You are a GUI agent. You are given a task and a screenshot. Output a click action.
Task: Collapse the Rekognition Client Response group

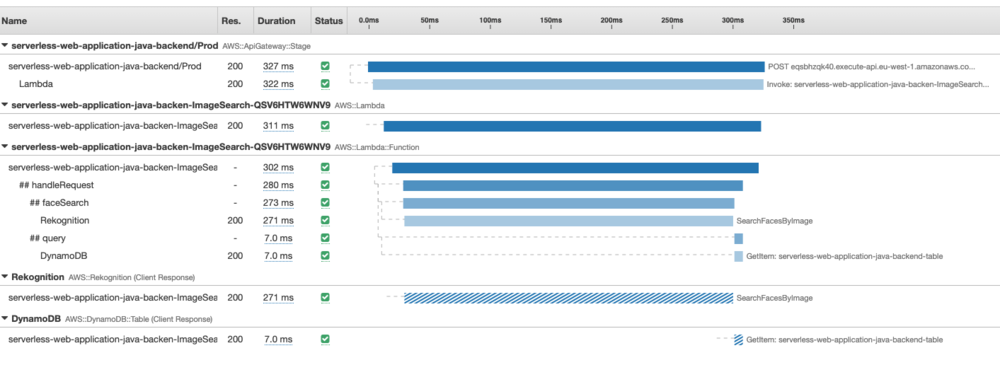tap(5, 277)
